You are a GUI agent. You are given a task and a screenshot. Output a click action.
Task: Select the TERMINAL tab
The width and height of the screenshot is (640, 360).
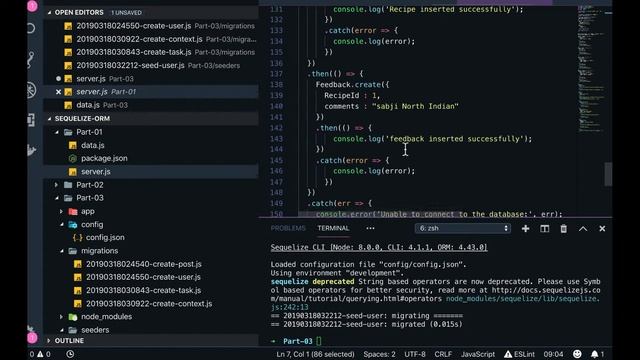pyautogui.click(x=333, y=228)
